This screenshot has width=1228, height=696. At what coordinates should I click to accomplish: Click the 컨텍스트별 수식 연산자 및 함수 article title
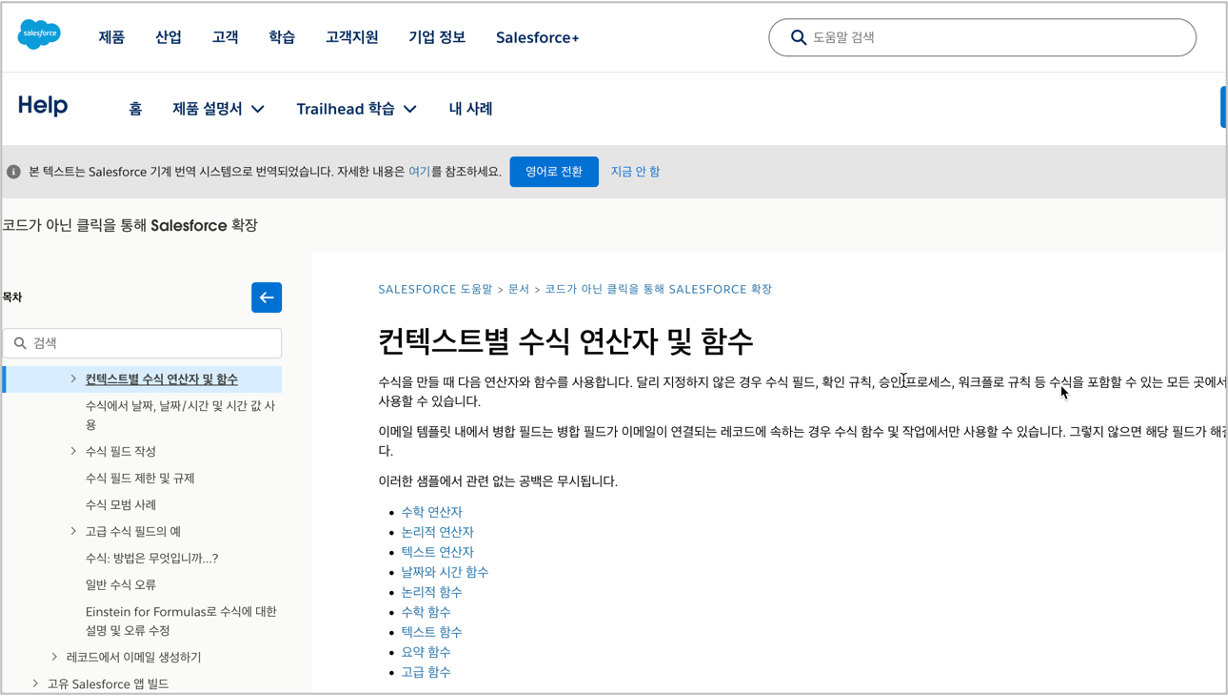point(565,341)
